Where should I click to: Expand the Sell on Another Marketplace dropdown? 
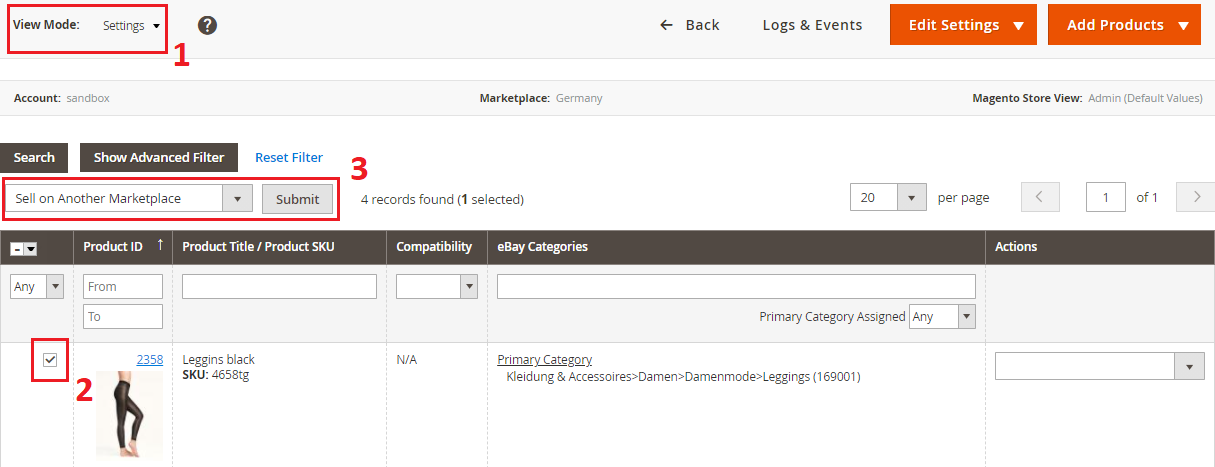[x=237, y=199]
